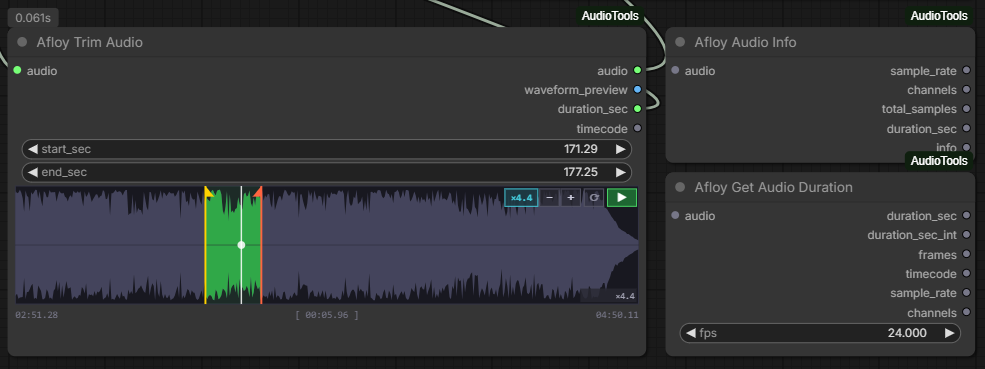Click the x4.4 zoom level button
Image resolution: width=985 pixels, height=369 pixels.
tap(521, 197)
